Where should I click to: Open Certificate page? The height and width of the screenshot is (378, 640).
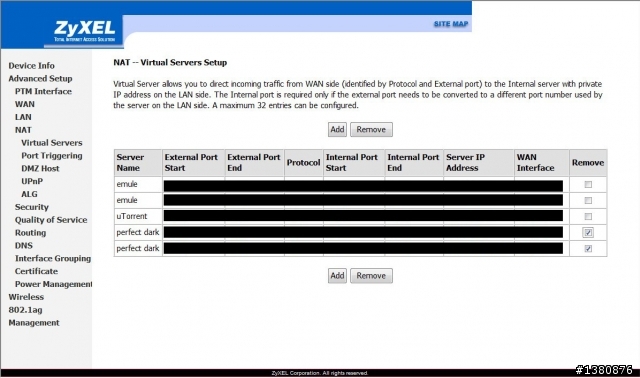tap(36, 271)
